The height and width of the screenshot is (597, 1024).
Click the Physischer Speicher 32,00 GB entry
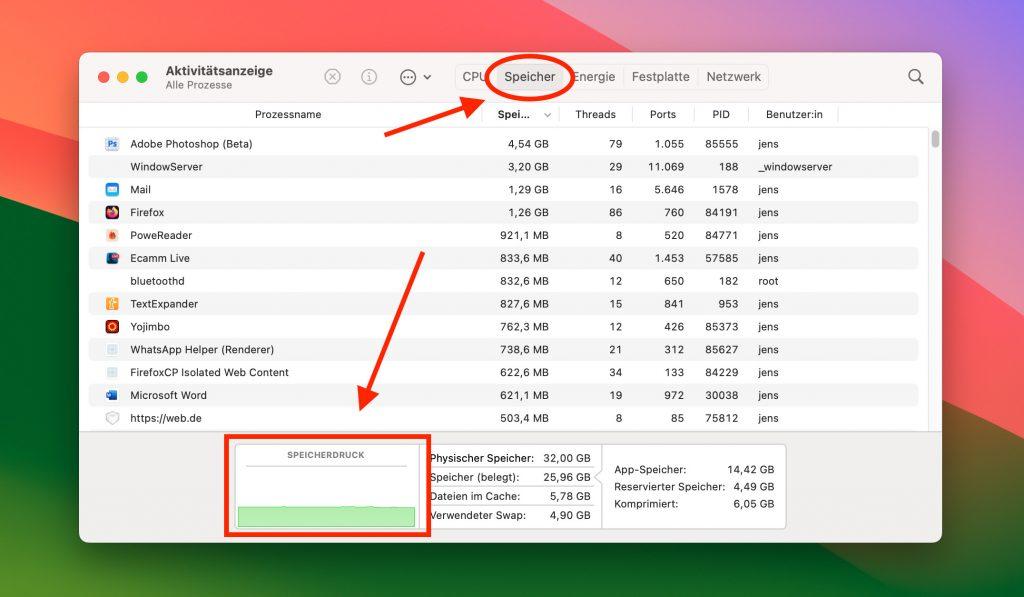click(510, 458)
